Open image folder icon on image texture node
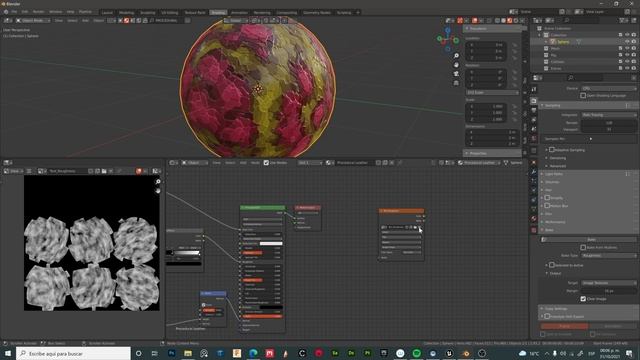 [416, 227]
